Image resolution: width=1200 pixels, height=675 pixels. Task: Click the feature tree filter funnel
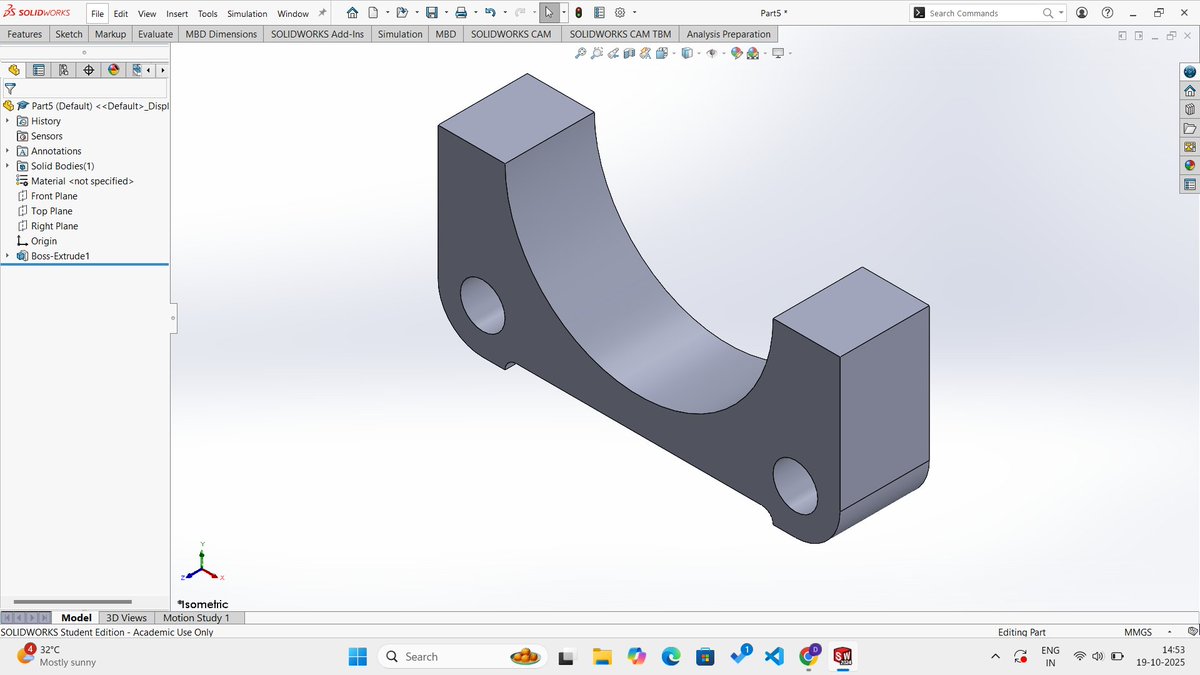tap(10, 88)
